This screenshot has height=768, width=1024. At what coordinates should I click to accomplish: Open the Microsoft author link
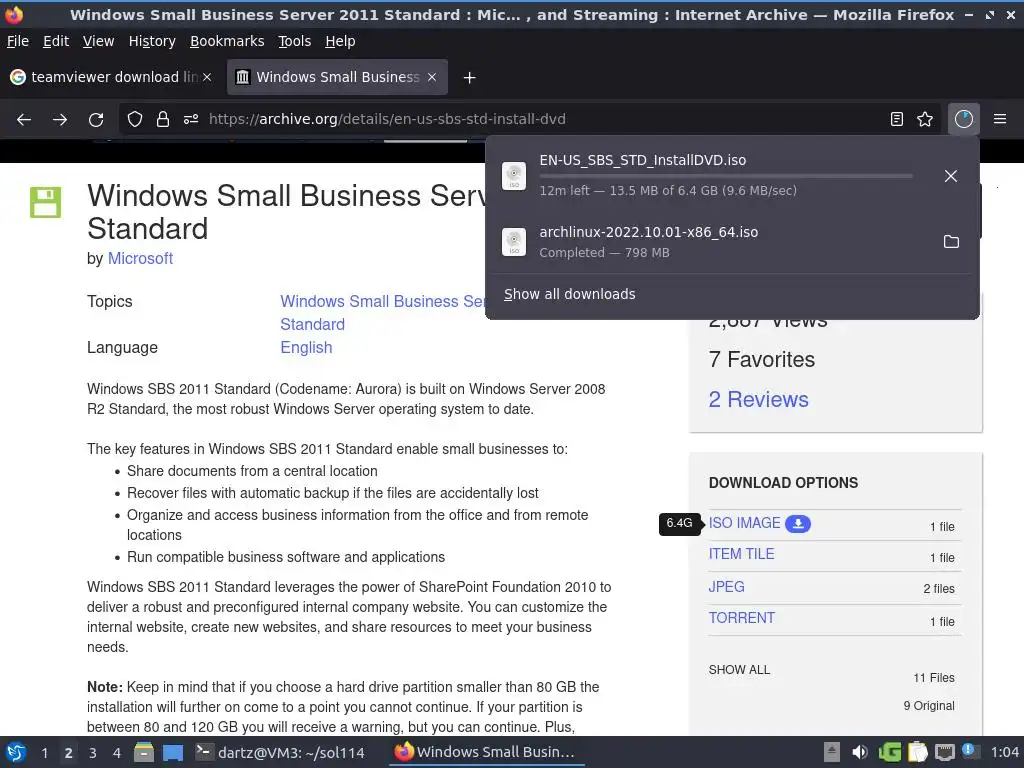click(140, 259)
